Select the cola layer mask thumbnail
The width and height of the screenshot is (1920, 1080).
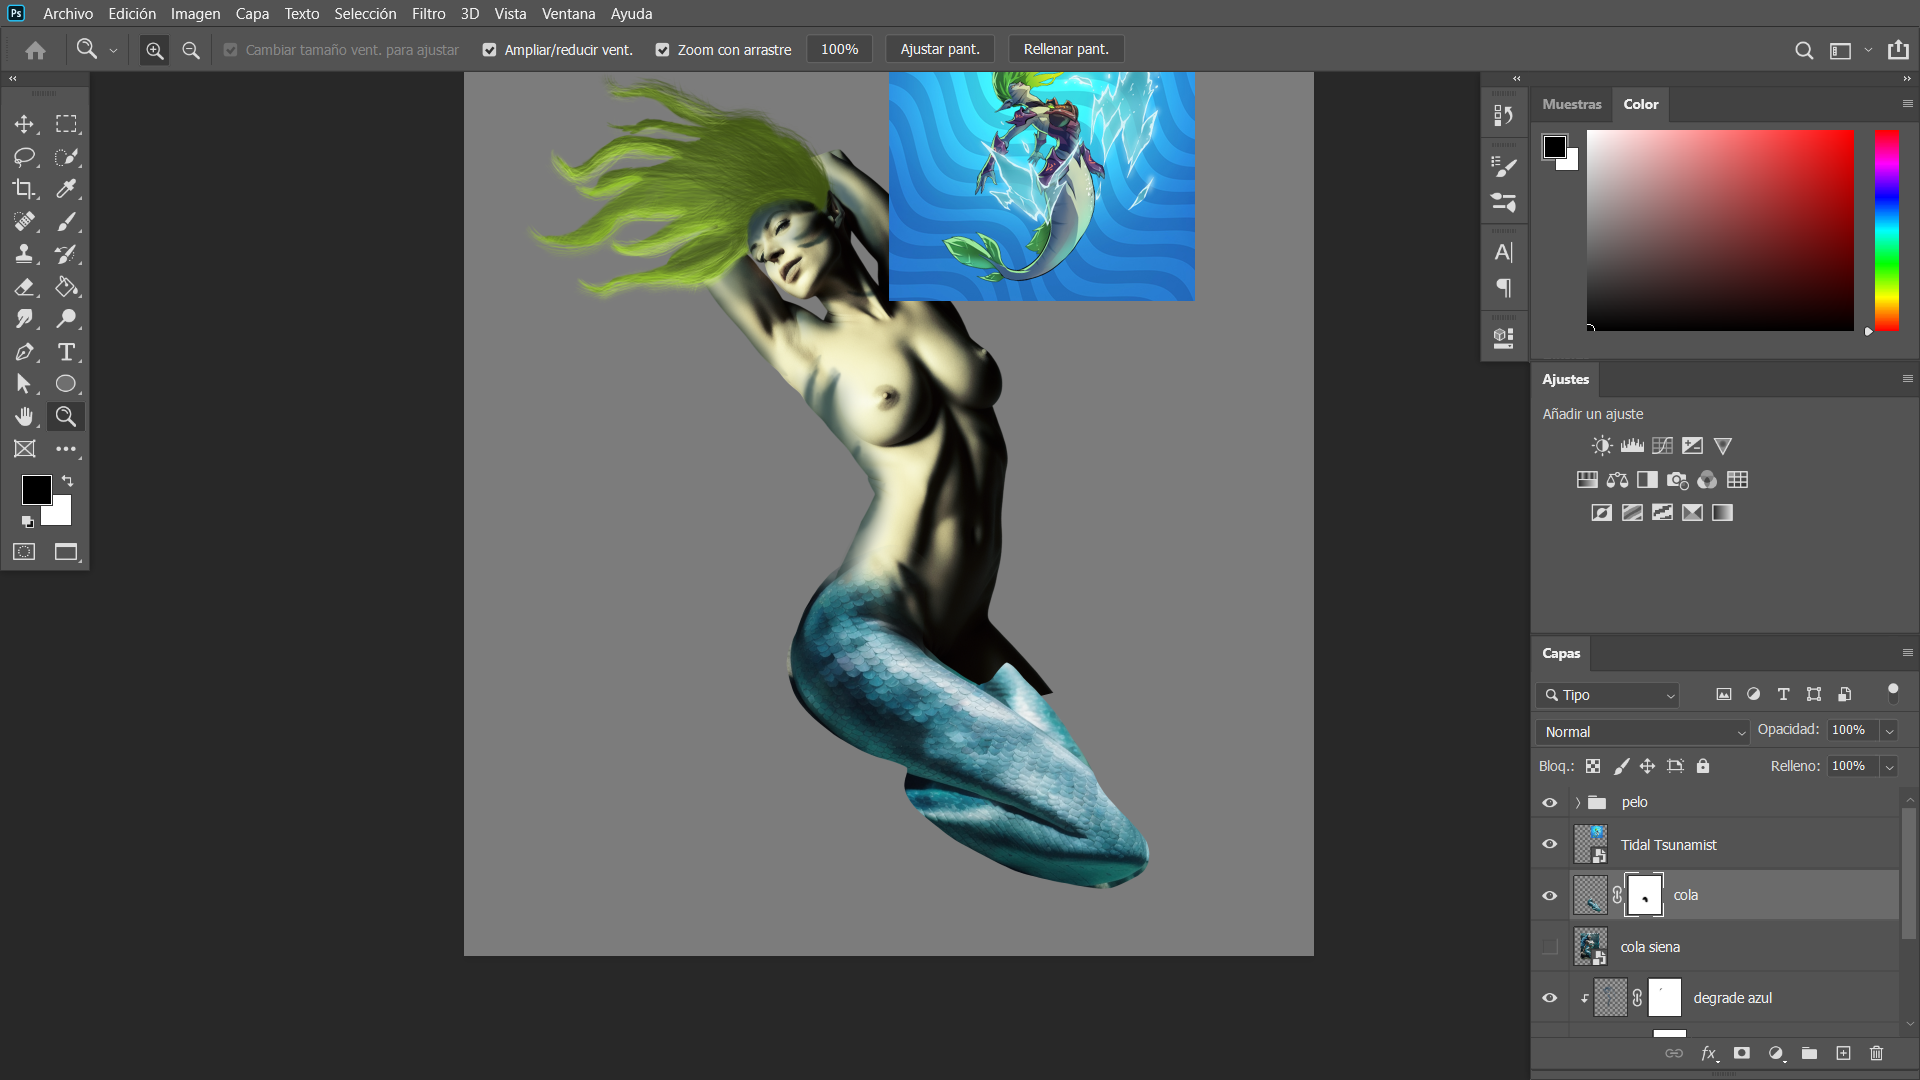click(1644, 895)
